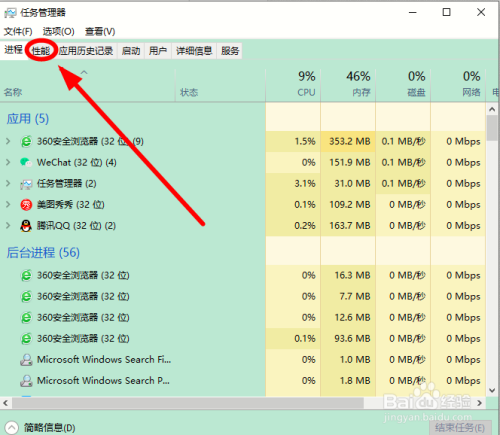This screenshot has width=500, height=435.
Task: Switch to the 服务 tab
Action: [x=230, y=51]
